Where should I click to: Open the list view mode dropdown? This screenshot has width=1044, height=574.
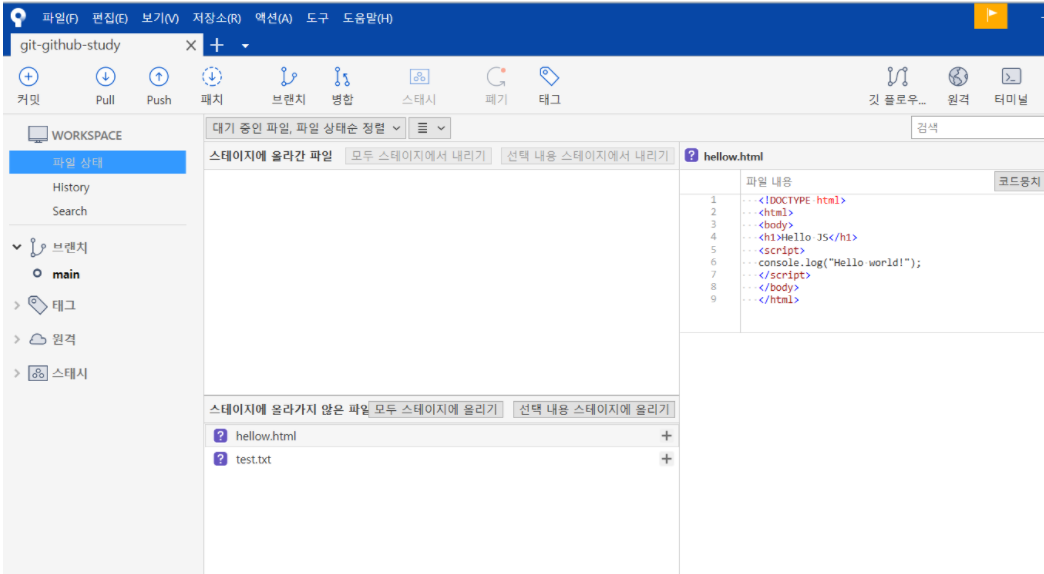[430, 128]
